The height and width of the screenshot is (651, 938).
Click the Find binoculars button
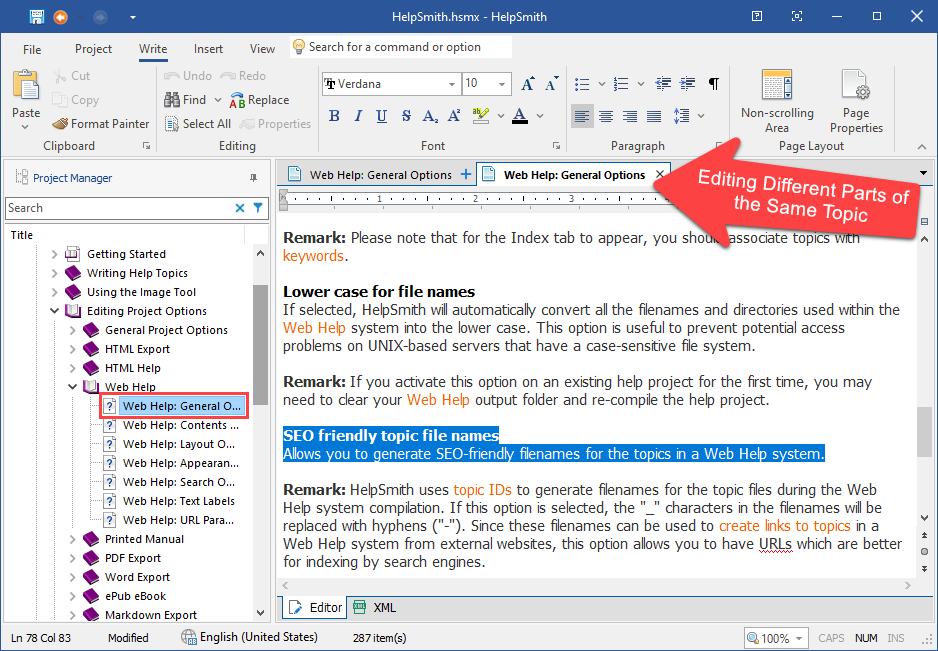[x=185, y=100]
